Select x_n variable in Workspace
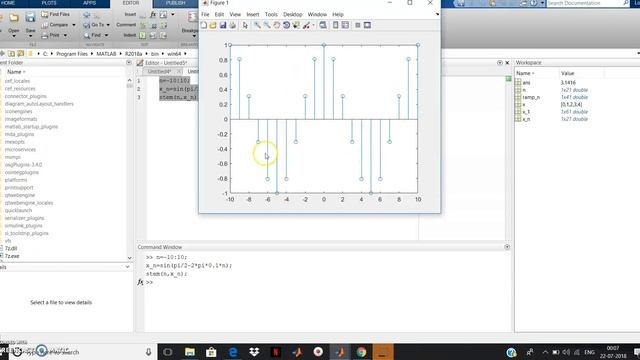 pyautogui.click(x=527, y=119)
